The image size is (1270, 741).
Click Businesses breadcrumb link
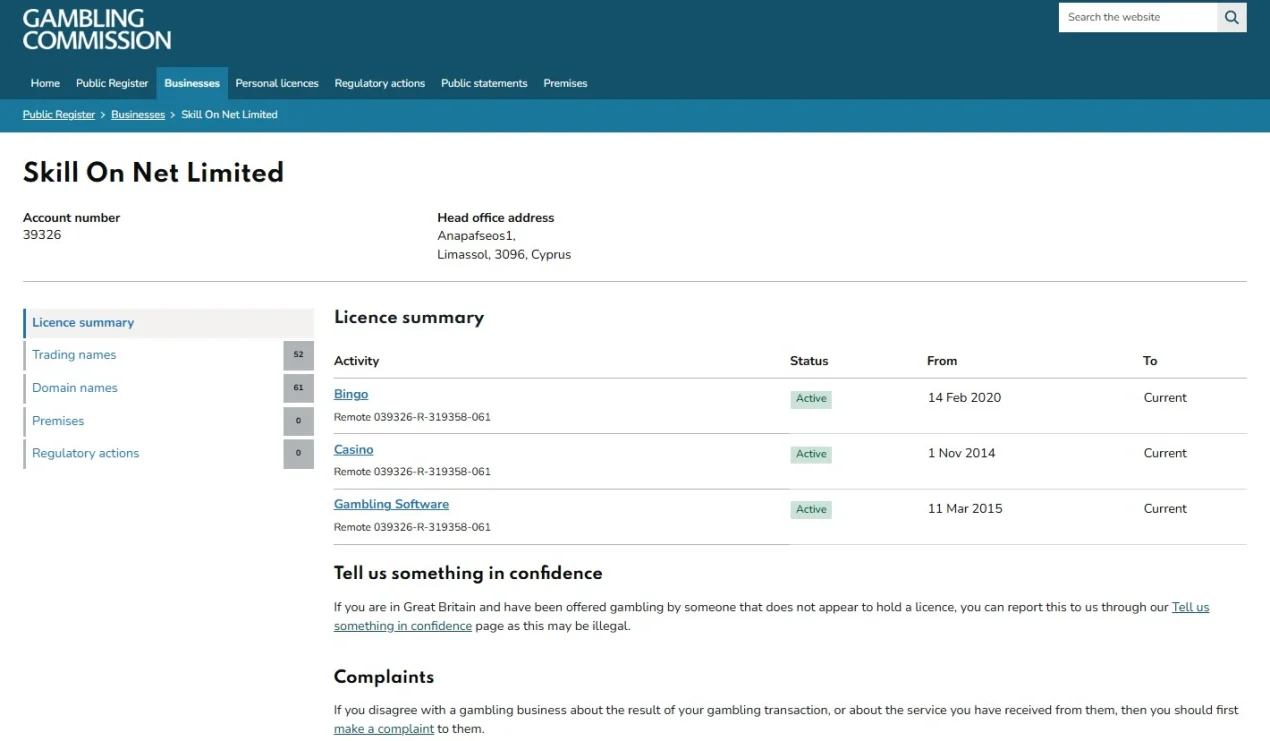coord(138,115)
